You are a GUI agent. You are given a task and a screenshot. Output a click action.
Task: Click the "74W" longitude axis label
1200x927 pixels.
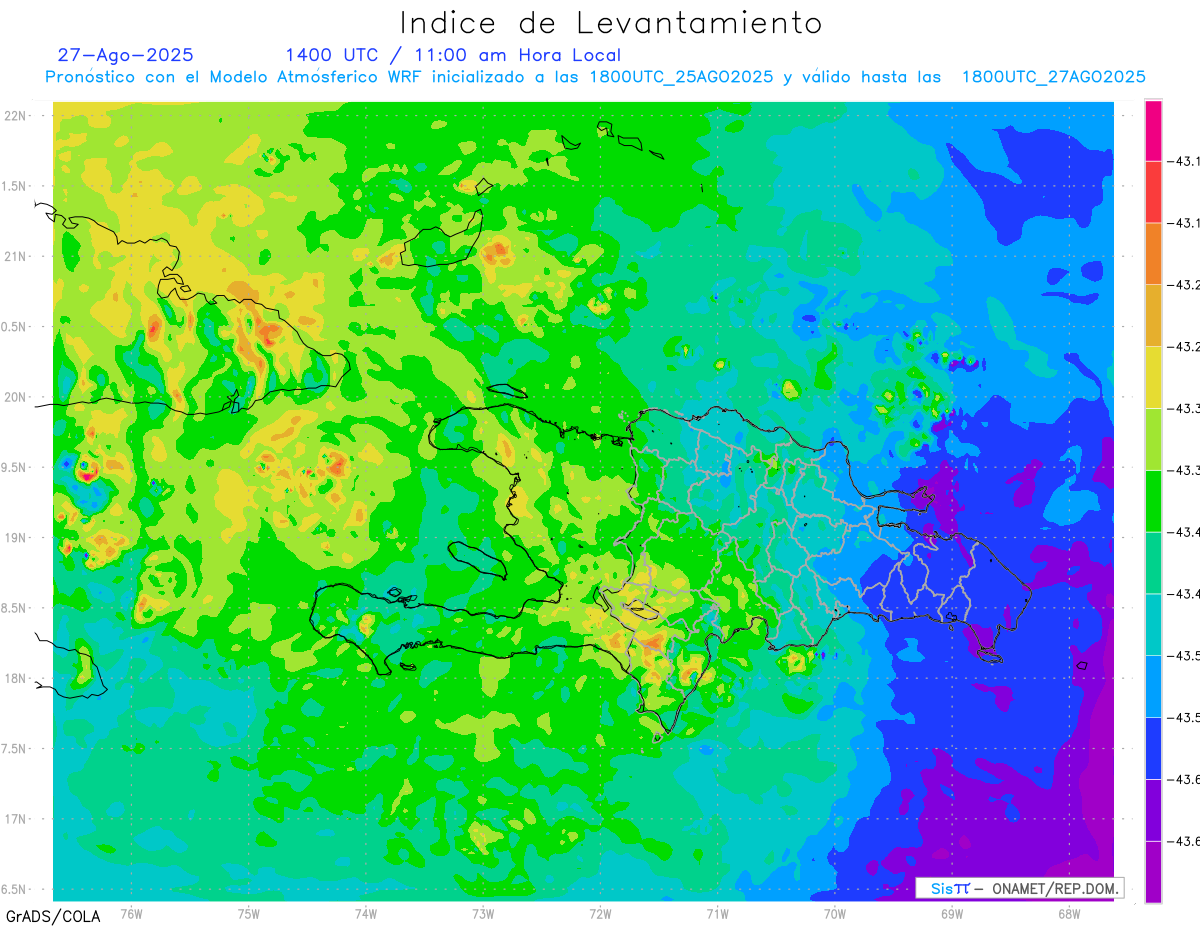click(366, 914)
